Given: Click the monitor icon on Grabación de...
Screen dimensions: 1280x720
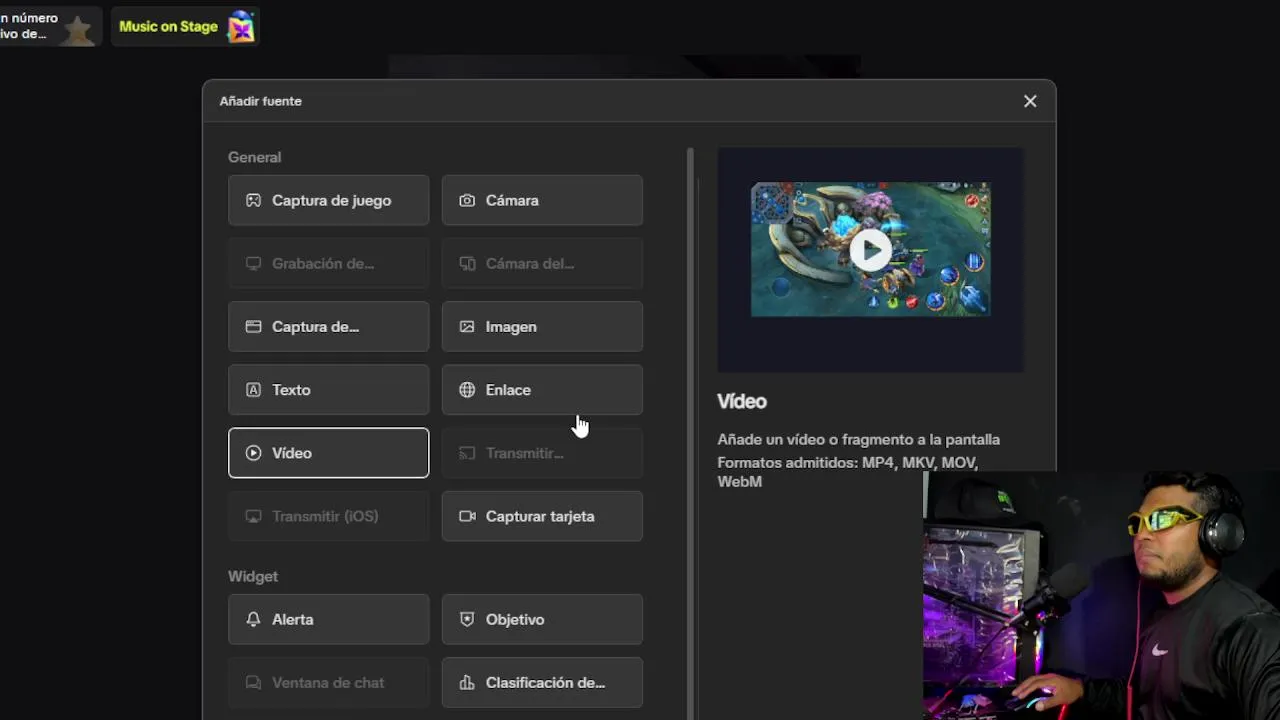Looking at the screenshot, I should [x=253, y=264].
